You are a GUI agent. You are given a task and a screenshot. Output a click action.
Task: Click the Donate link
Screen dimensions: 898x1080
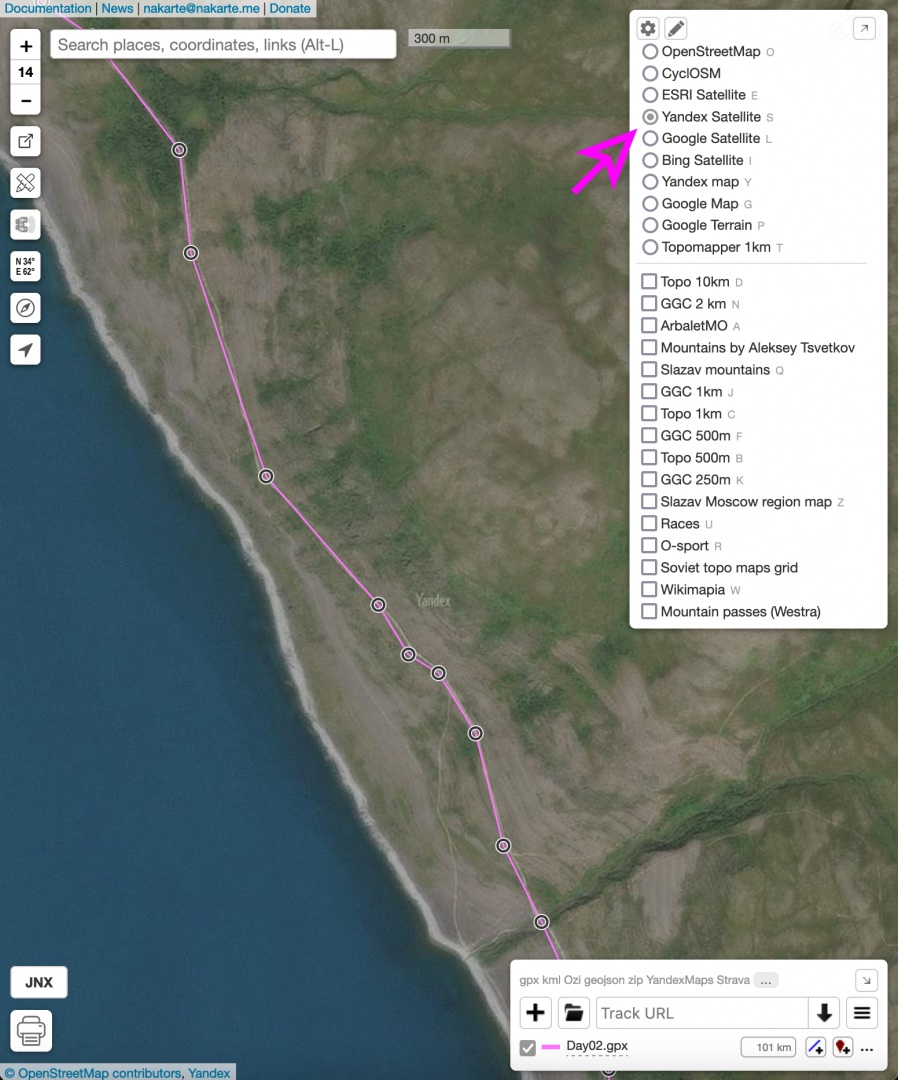pyautogui.click(x=289, y=8)
